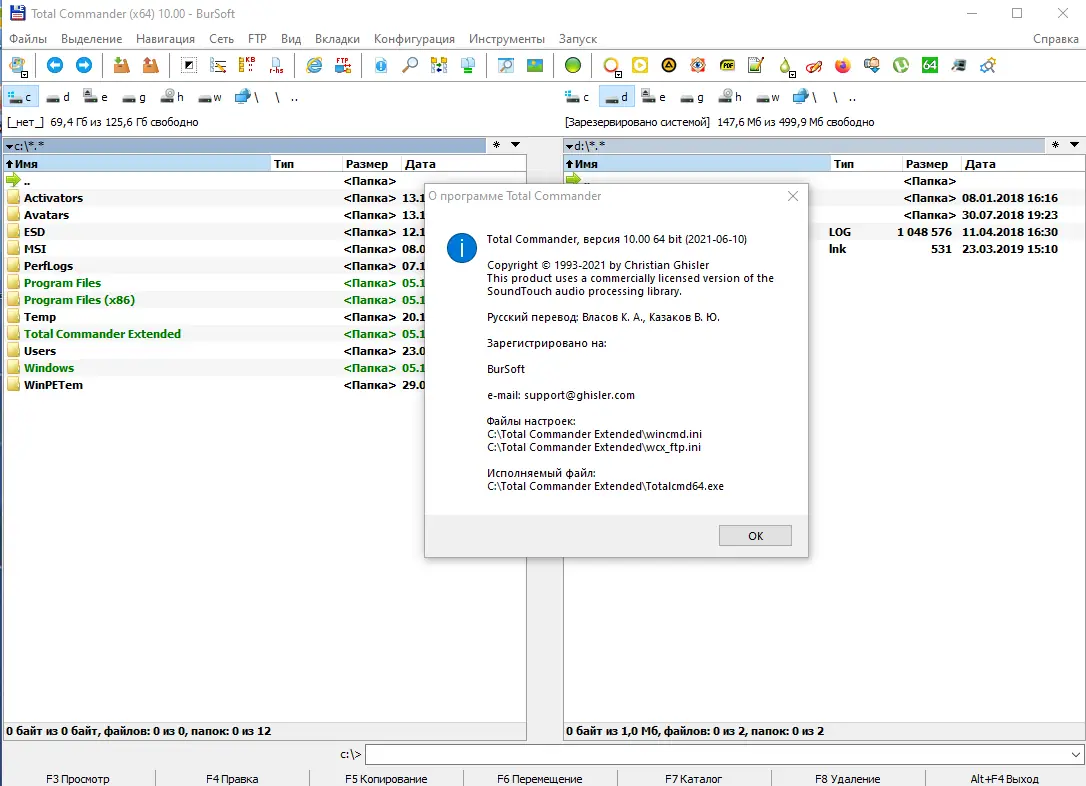Click the blue Forward arrow toolbar icon
The height and width of the screenshot is (786, 1086).
(x=84, y=65)
